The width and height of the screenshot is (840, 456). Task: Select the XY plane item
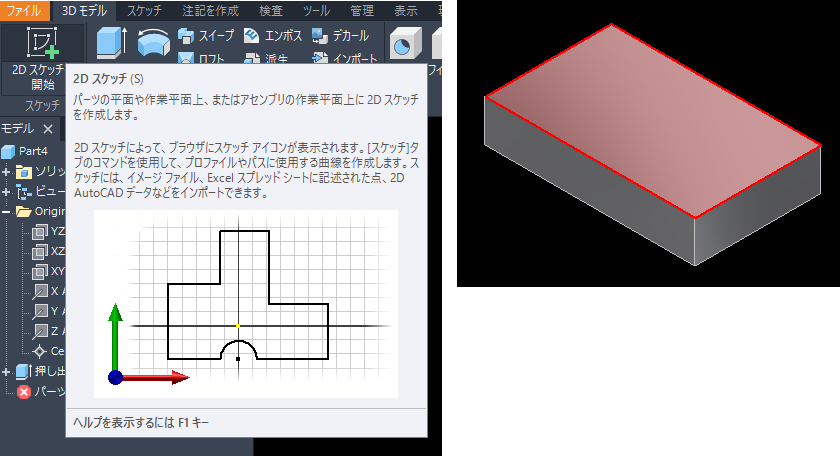[x=48, y=271]
